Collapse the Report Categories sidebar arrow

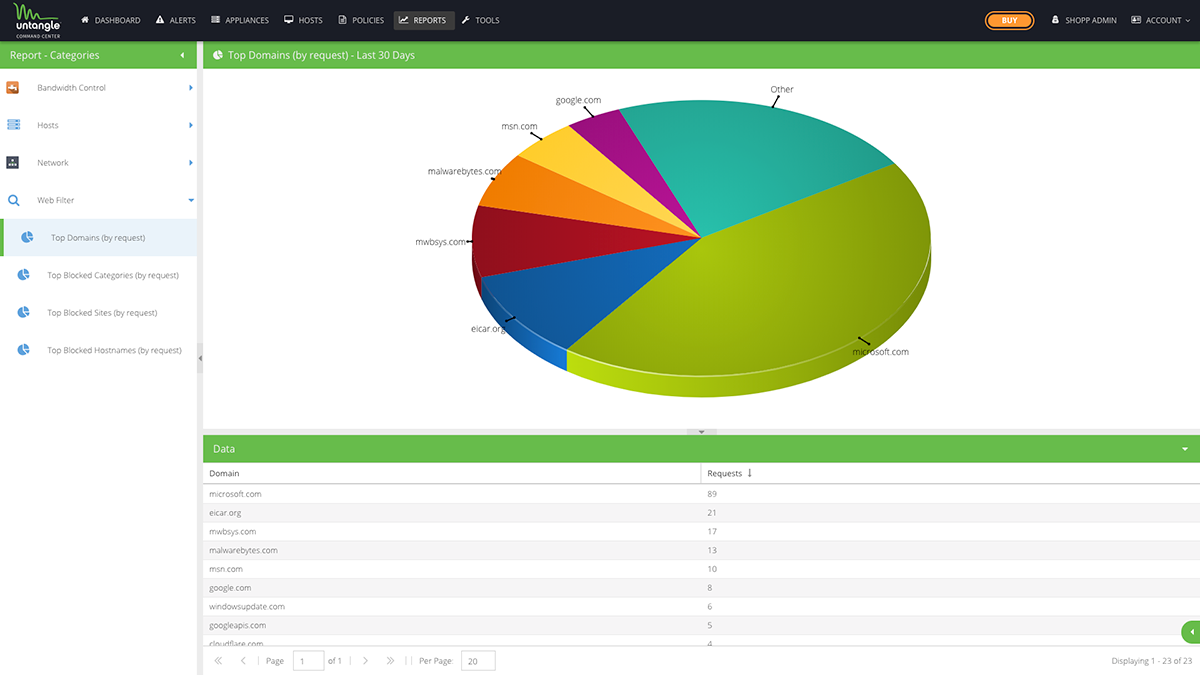click(x=182, y=56)
